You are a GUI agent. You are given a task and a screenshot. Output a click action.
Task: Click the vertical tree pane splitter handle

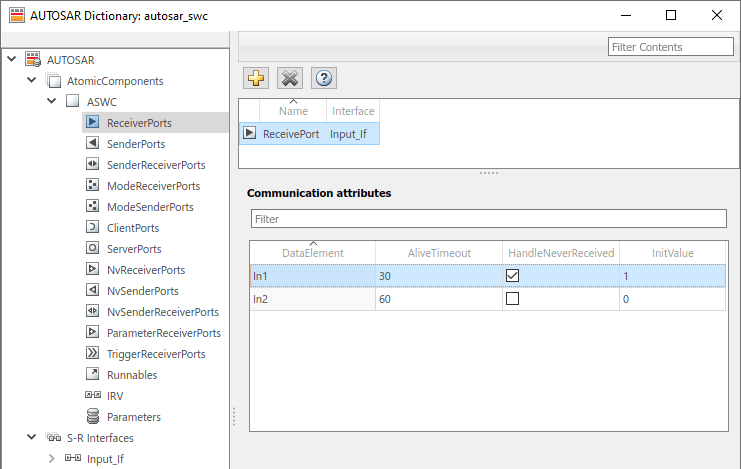pos(233,417)
